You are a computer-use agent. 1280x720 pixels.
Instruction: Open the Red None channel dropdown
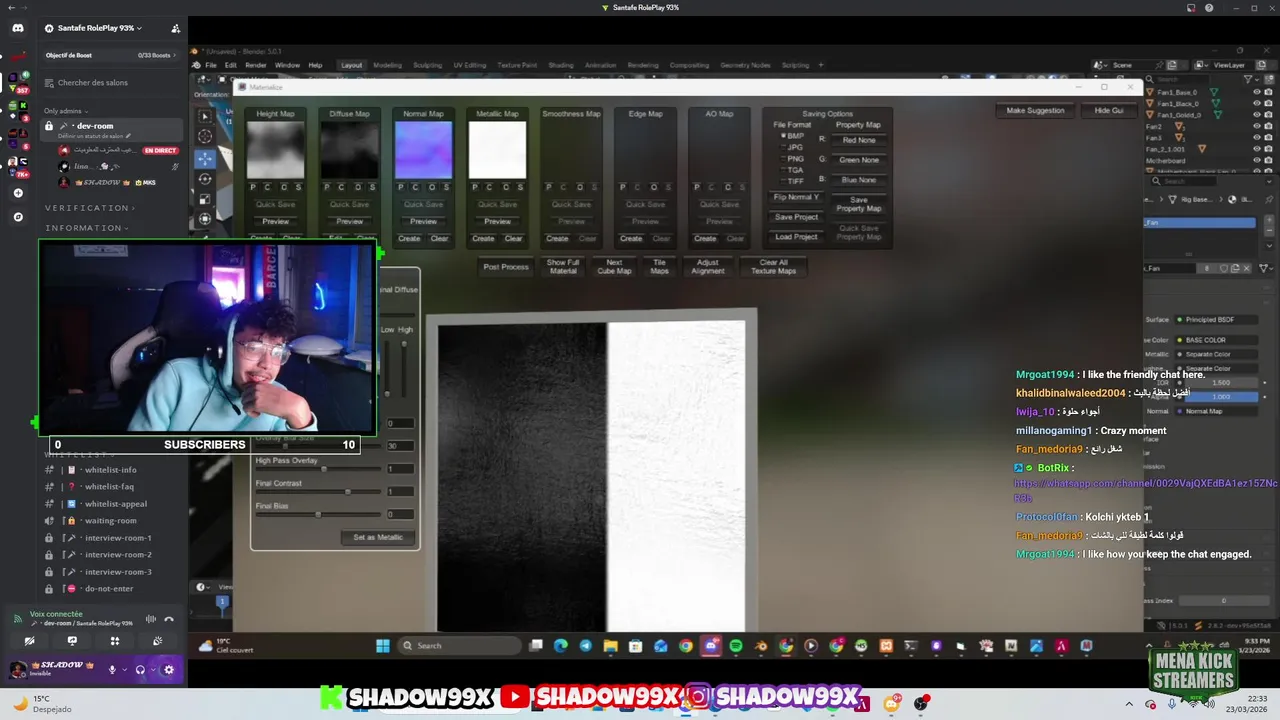coord(858,140)
